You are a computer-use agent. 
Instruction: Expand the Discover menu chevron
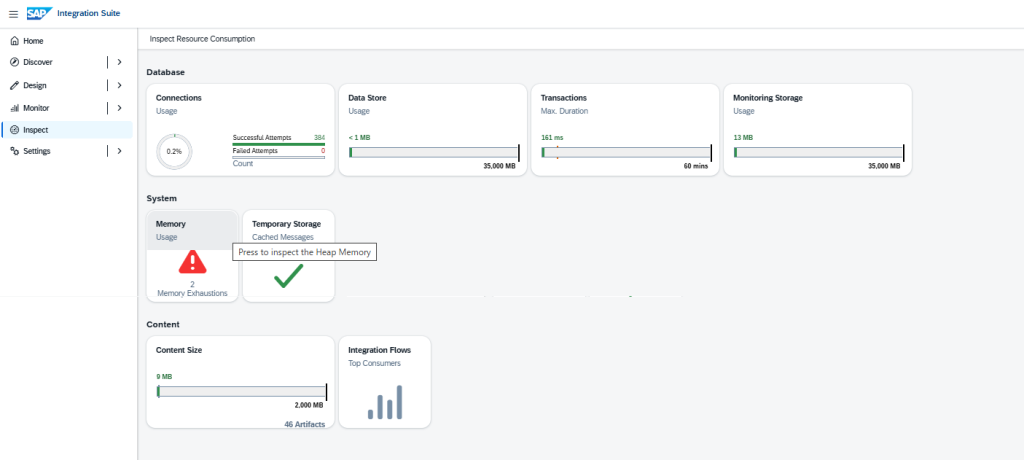[119, 62]
